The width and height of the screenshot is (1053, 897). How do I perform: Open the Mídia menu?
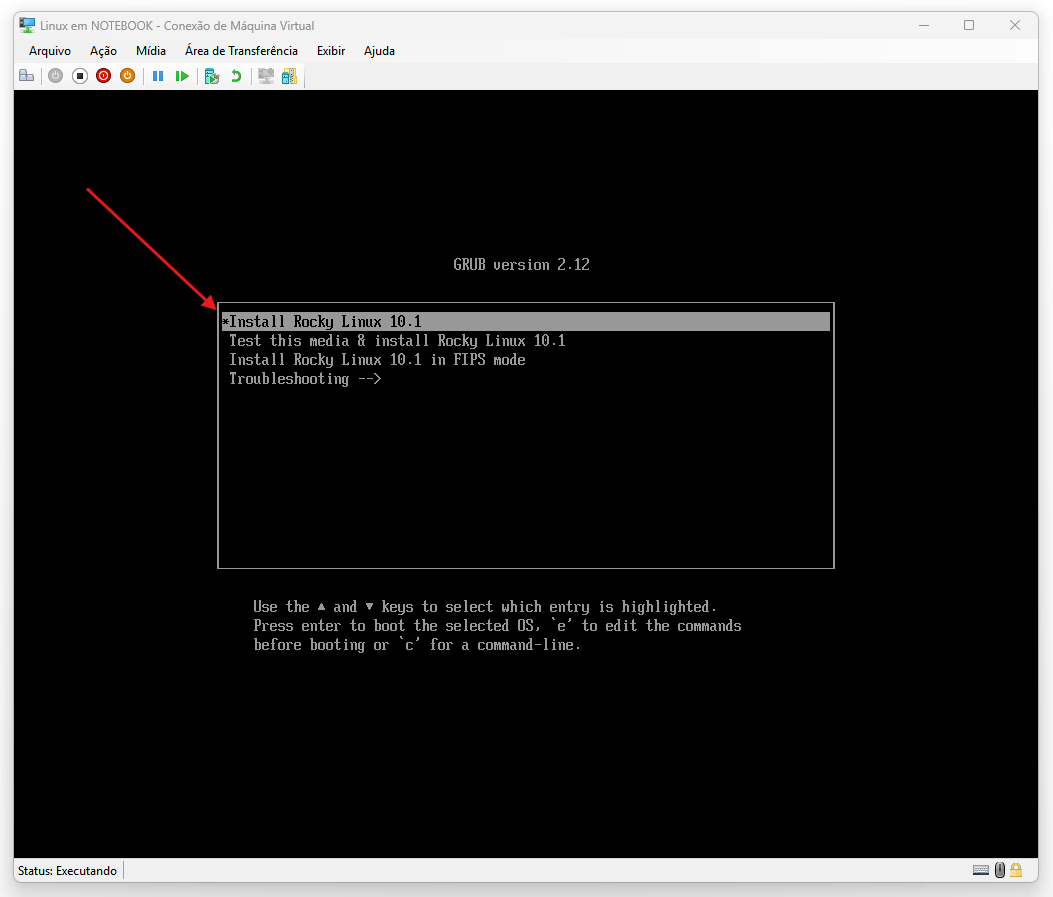(151, 51)
